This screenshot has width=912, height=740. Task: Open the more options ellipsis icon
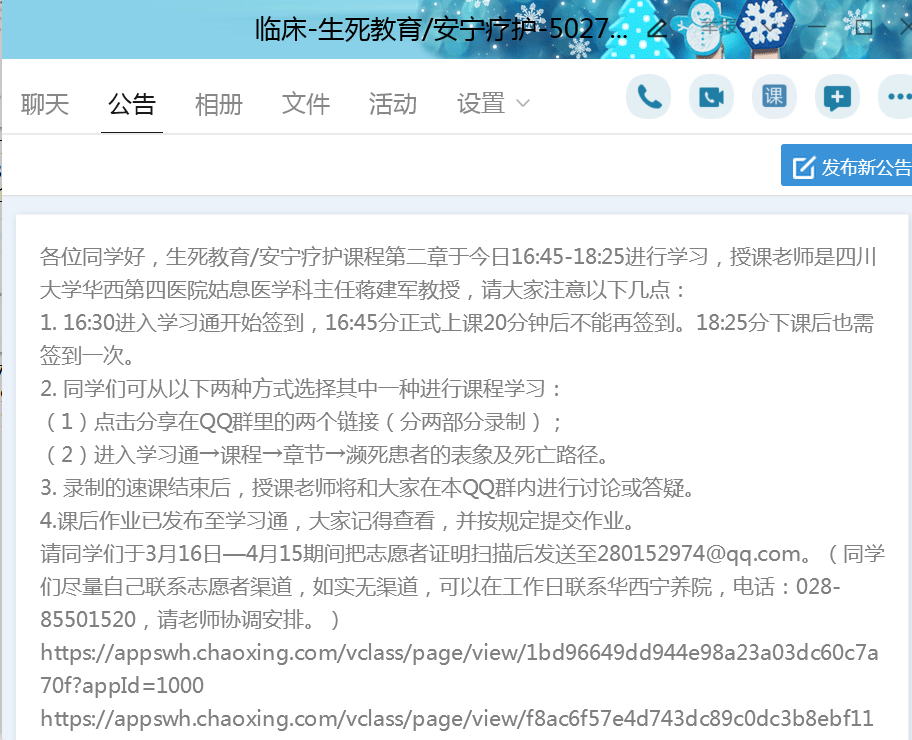tap(897, 97)
